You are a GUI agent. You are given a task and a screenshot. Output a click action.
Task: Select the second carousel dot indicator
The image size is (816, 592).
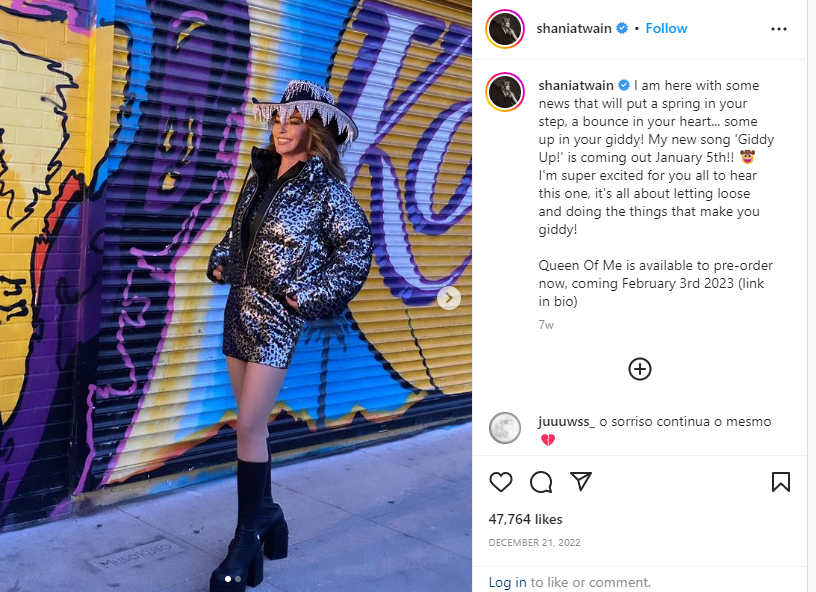click(x=238, y=578)
